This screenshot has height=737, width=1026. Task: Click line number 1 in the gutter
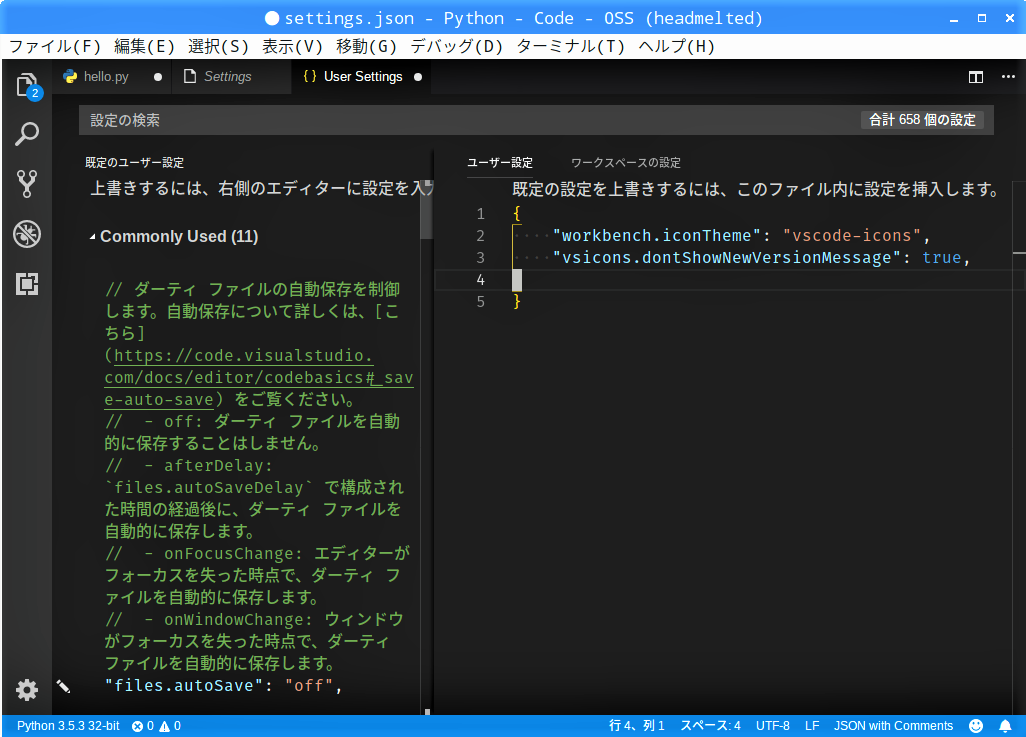click(480, 214)
